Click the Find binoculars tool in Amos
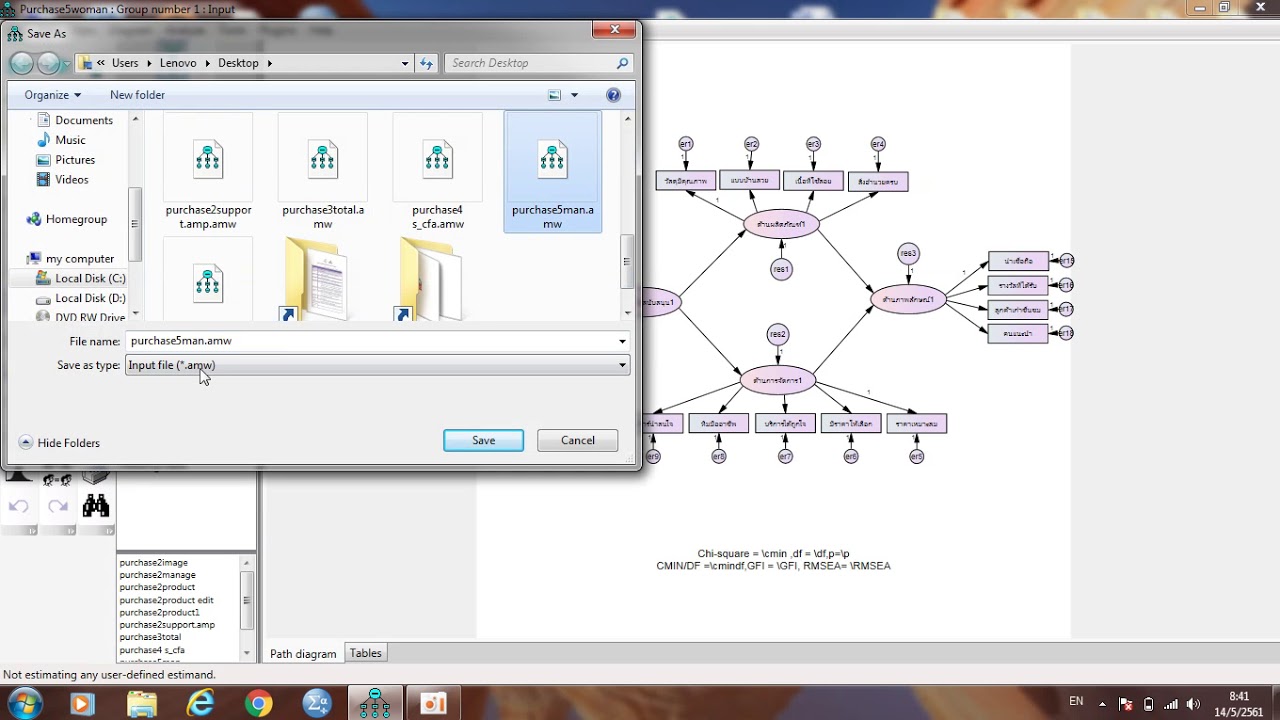The image size is (1280, 720). 96,506
